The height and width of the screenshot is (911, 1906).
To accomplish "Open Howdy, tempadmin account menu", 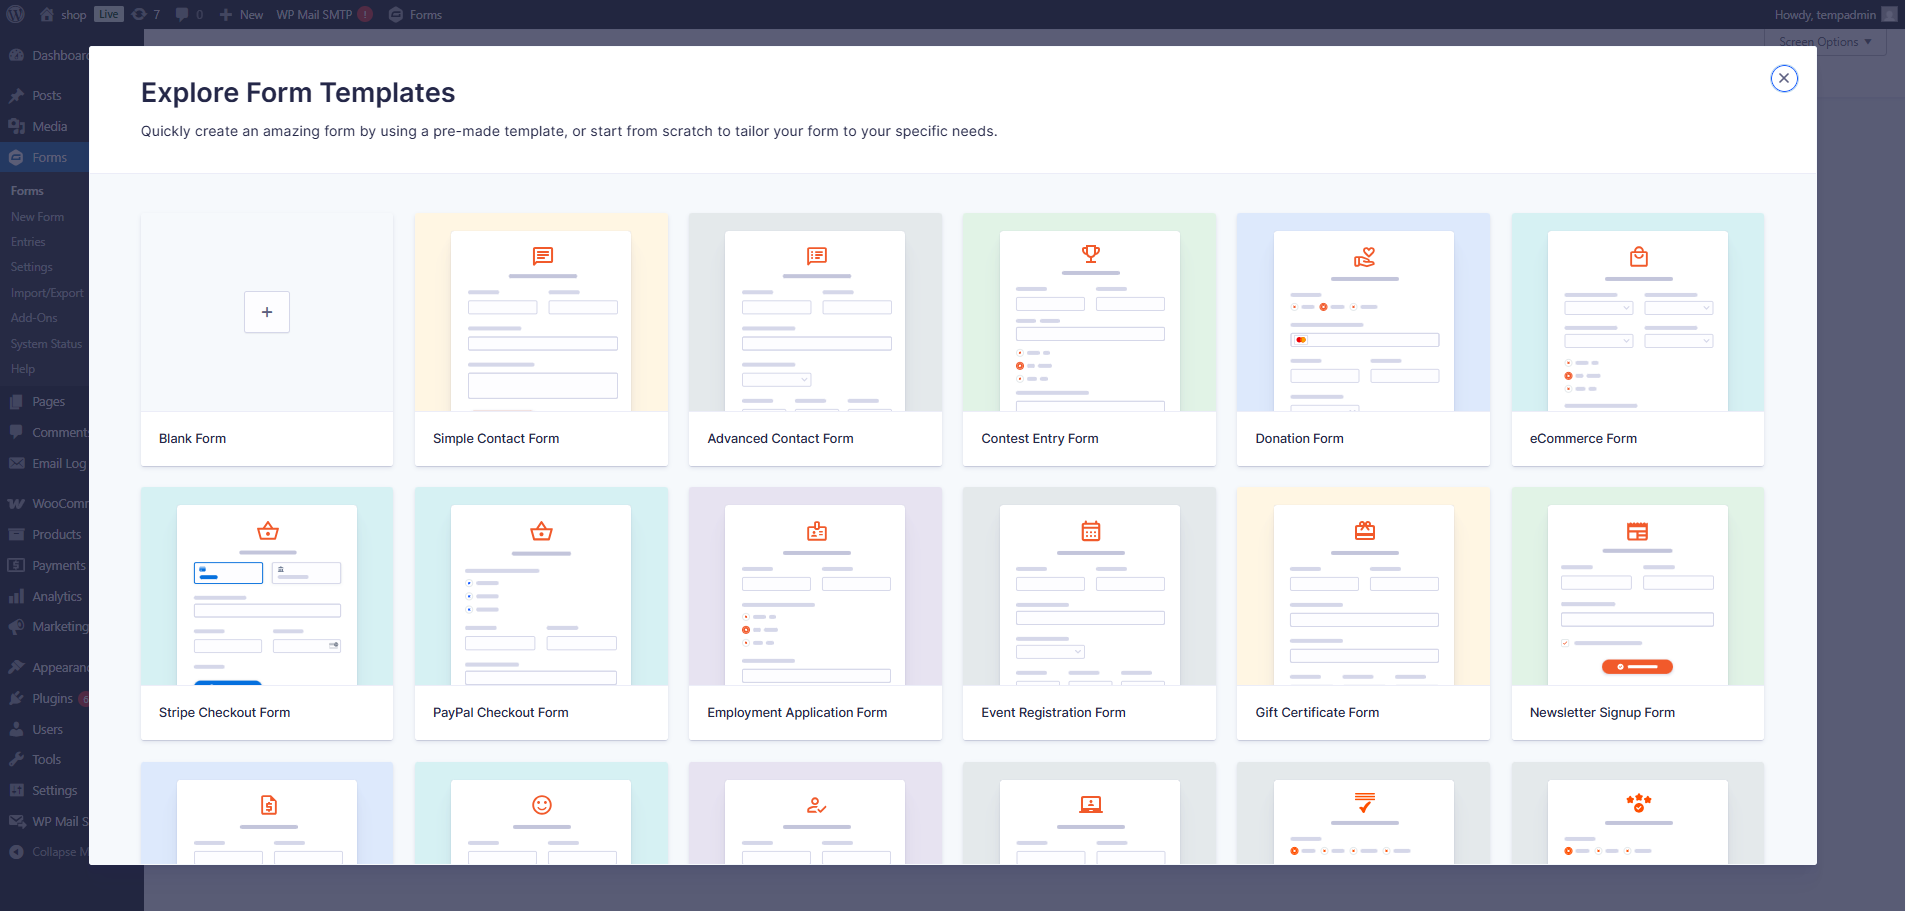I will (1835, 14).
